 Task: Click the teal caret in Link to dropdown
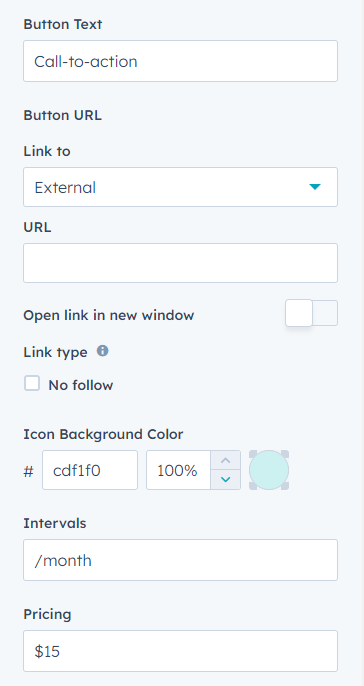click(315, 187)
